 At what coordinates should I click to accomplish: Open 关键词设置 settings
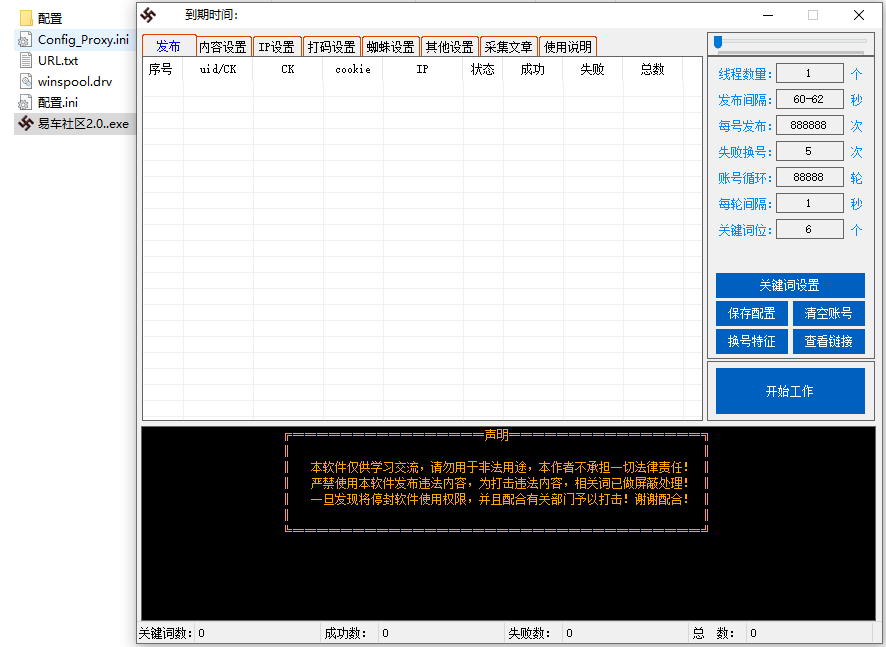click(x=790, y=285)
